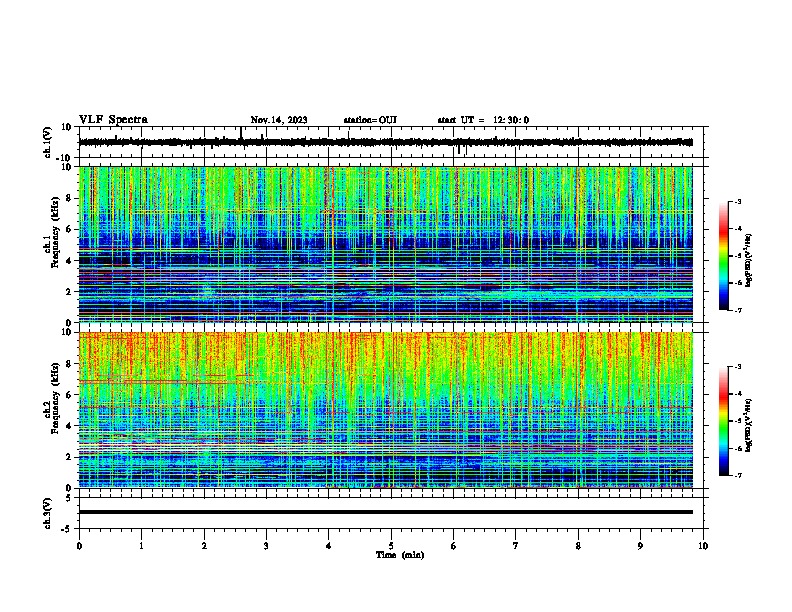Select the "Nov.14, 2023" date label
Screen dimensions: 792x612
(x=279, y=120)
